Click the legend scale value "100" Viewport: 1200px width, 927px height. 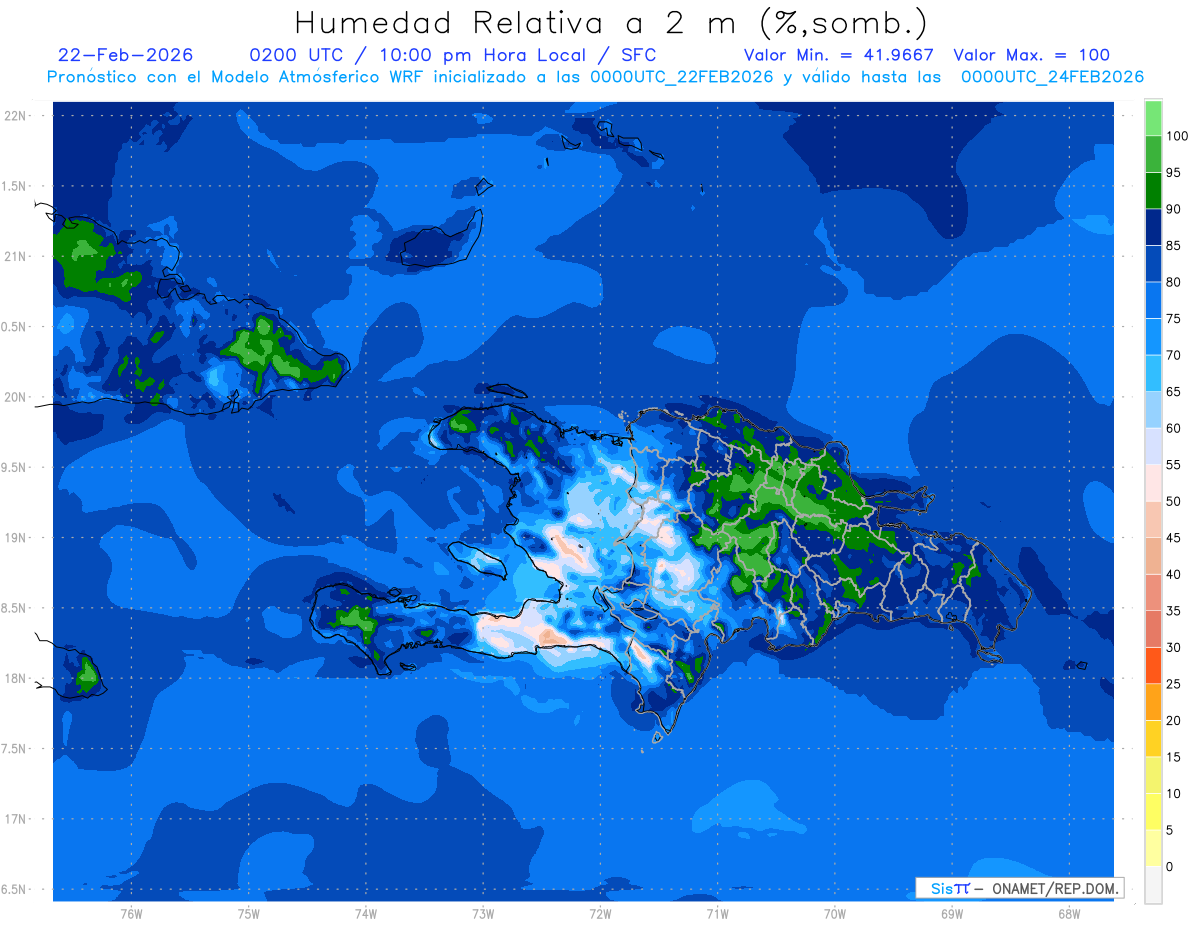[x=1176, y=136]
